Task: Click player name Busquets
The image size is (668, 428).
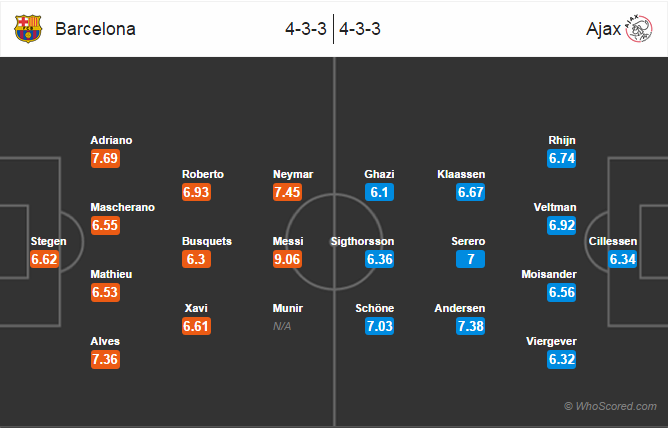Action: (207, 241)
